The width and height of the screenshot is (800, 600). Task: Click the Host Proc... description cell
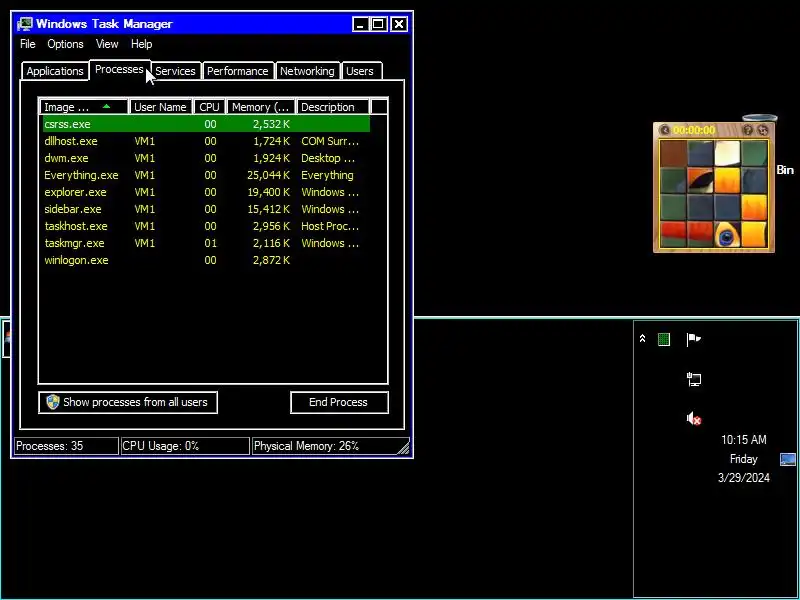(x=330, y=226)
